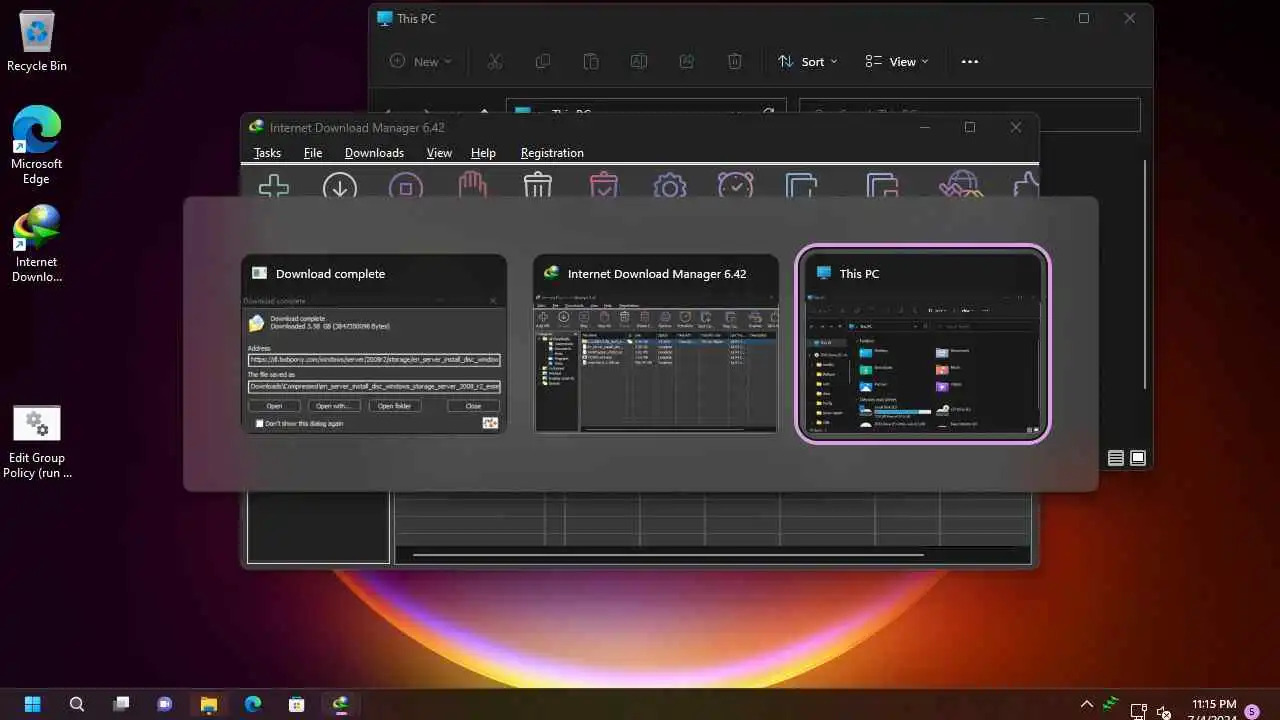Switch to large thumbnails view in This PC window
This screenshot has height=720, width=1280.
tap(1138, 458)
